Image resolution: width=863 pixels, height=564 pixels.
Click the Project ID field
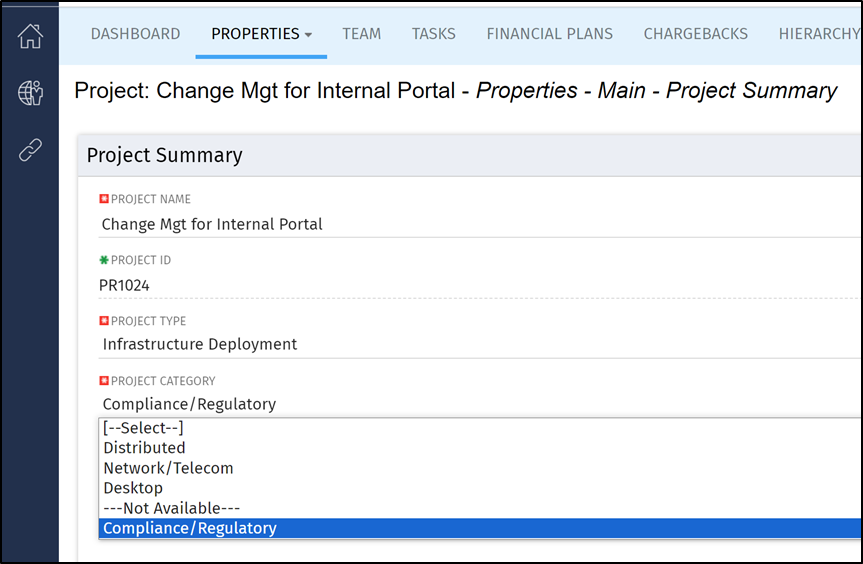(470, 285)
